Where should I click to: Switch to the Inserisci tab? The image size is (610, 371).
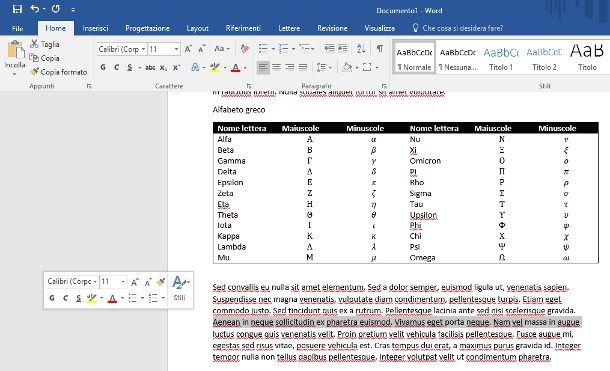click(x=95, y=28)
